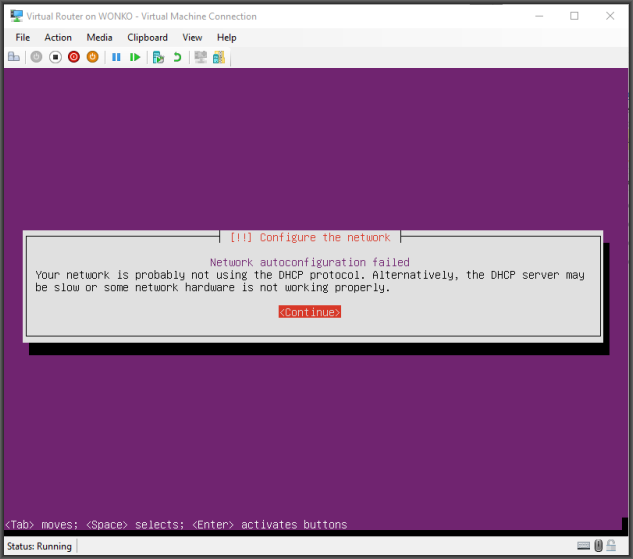Click the Virtual Machine Connection title icon

pos(17,16)
